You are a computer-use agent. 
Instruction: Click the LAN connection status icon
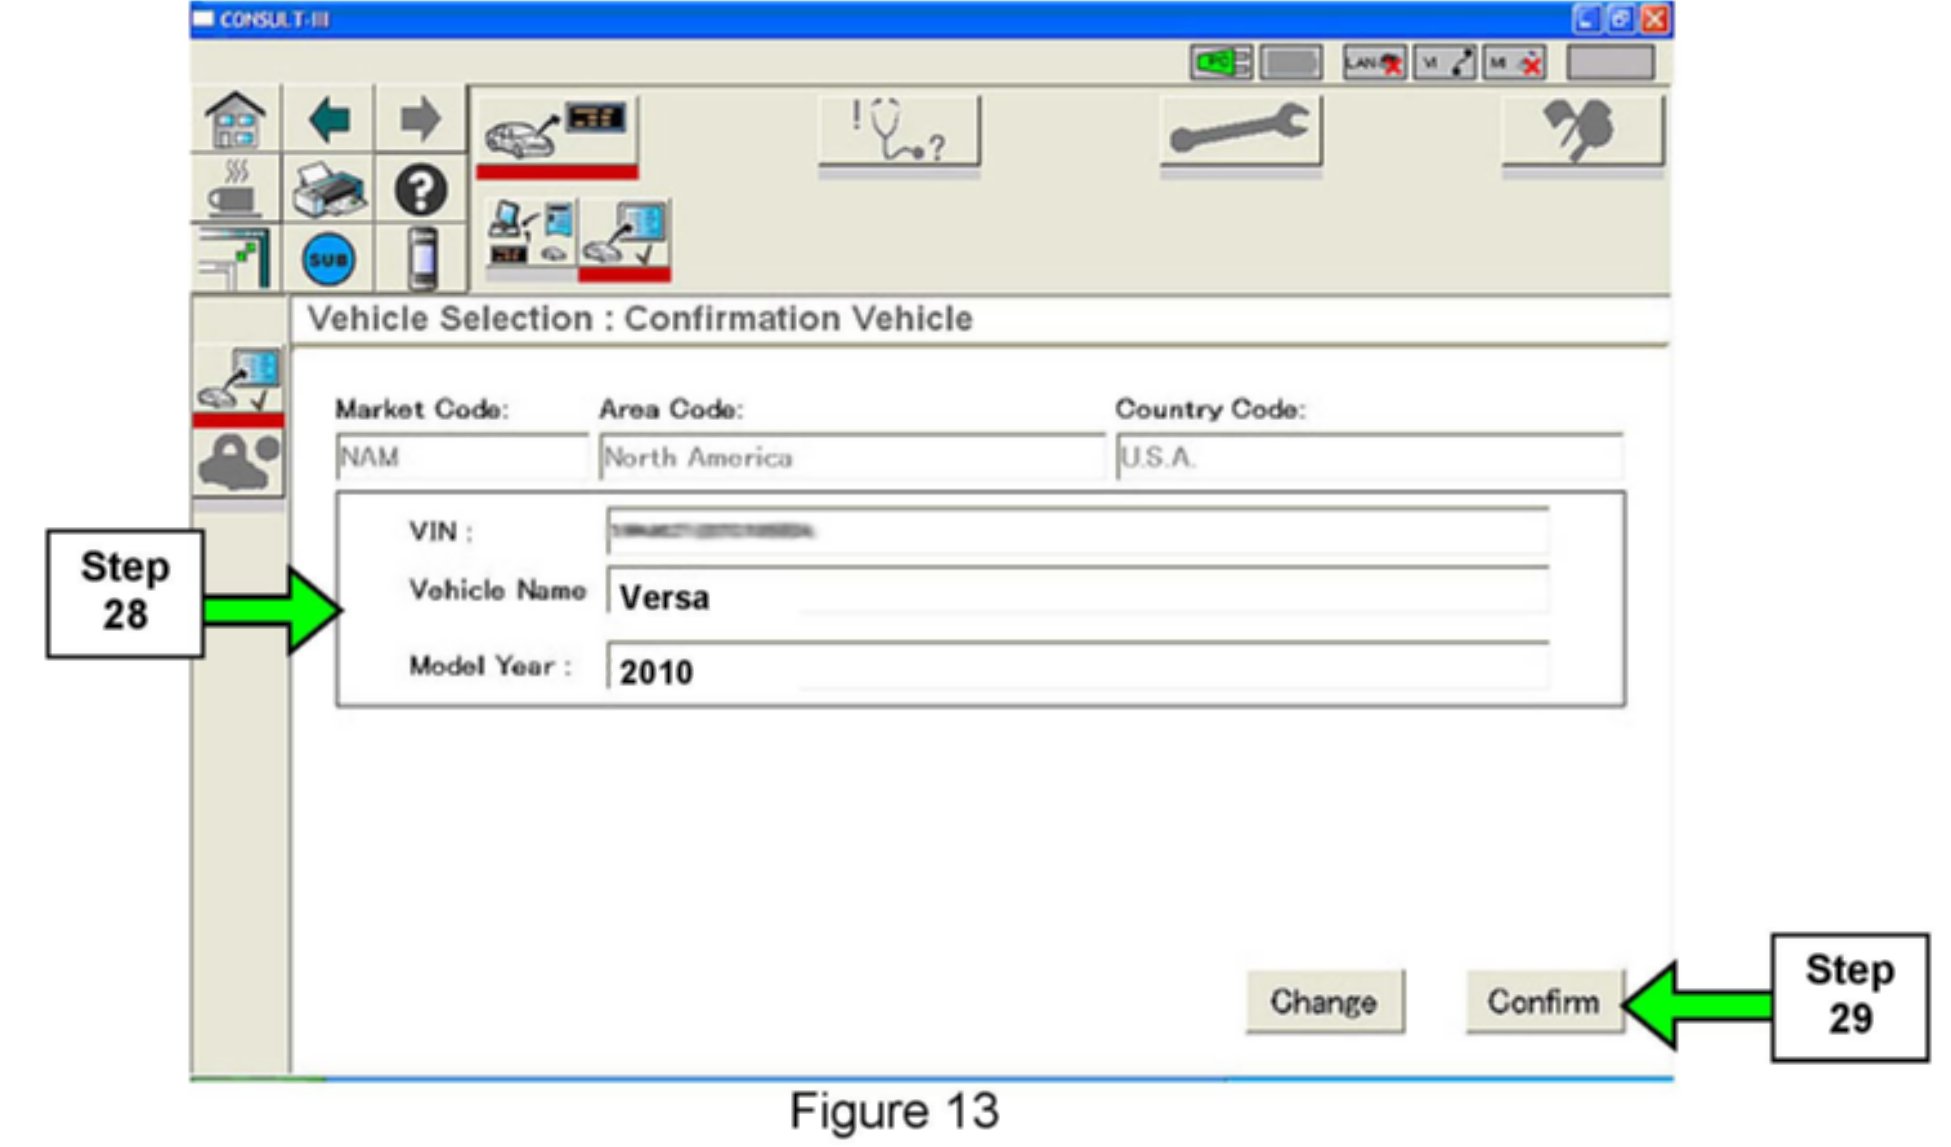tap(1374, 63)
